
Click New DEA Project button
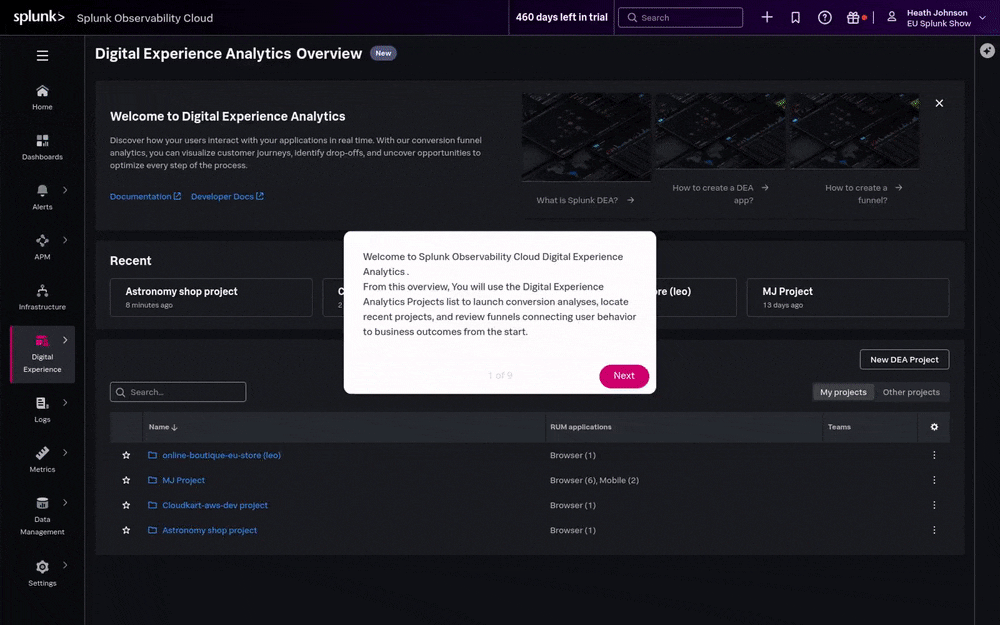point(904,360)
